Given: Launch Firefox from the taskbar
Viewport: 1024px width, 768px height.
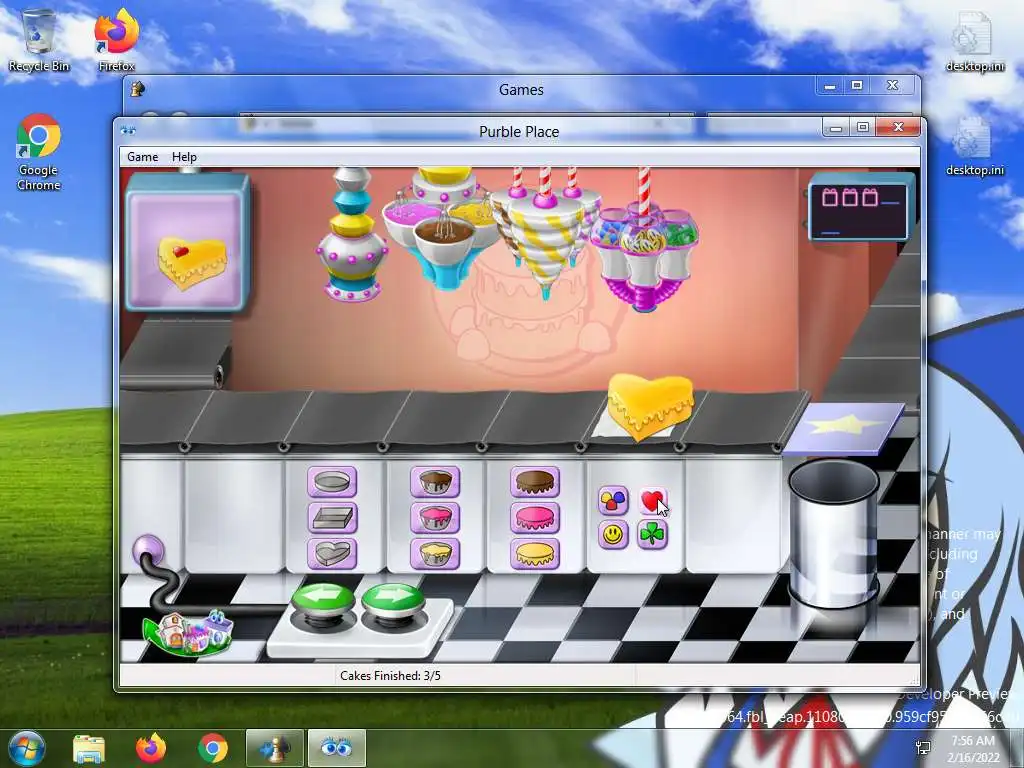Looking at the screenshot, I should point(151,748).
